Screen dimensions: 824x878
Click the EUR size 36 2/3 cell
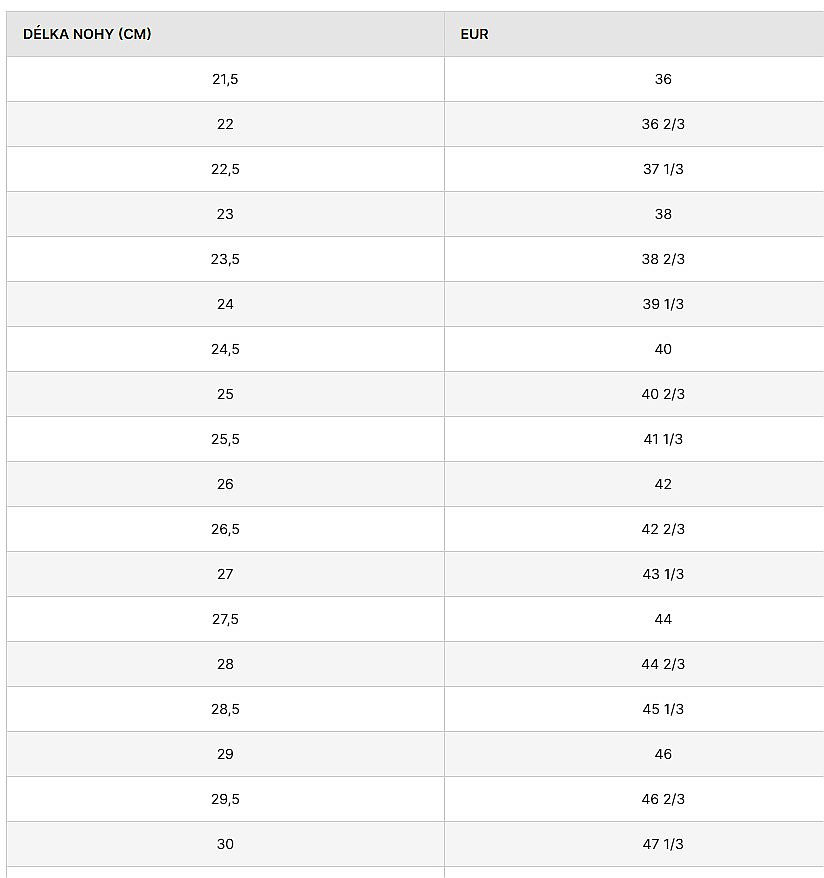663,124
